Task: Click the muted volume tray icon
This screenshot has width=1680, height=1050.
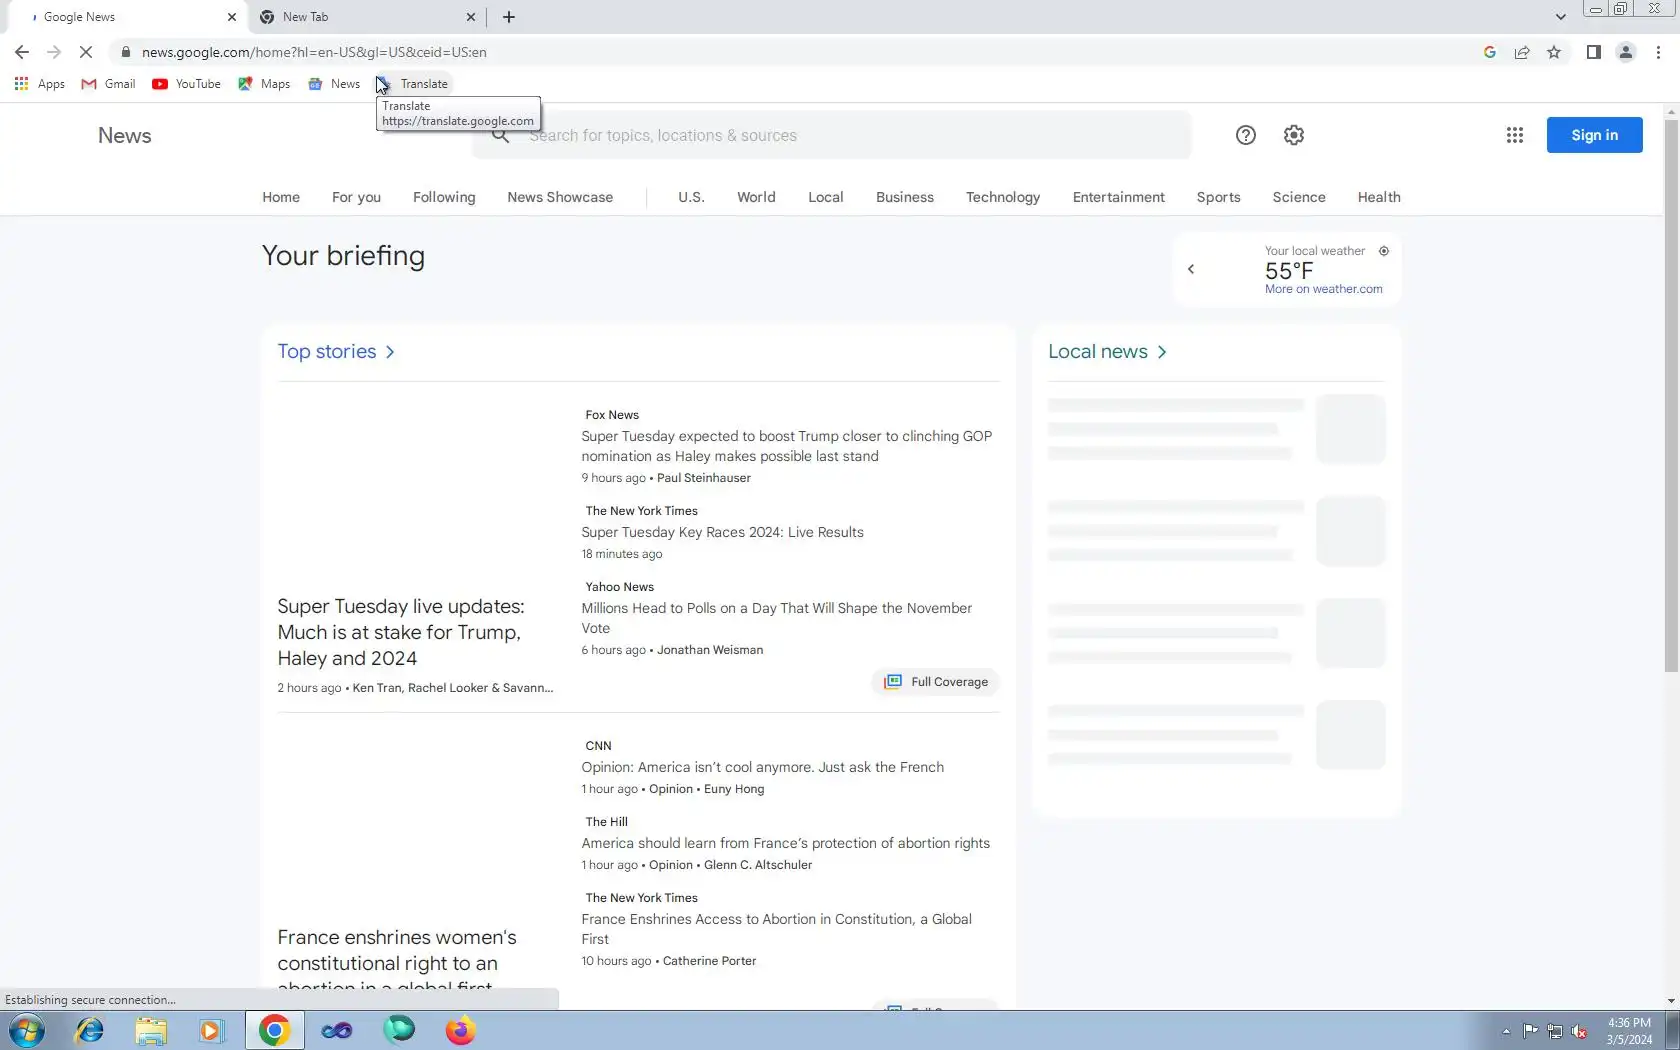Action: pos(1579,1031)
